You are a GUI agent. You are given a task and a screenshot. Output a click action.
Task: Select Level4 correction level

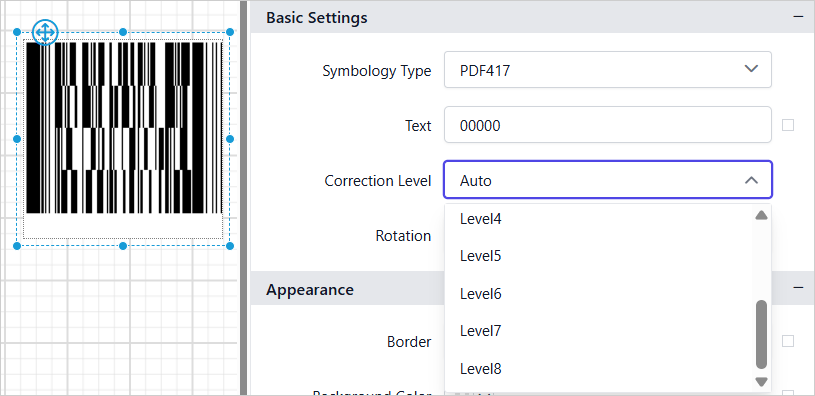600,219
